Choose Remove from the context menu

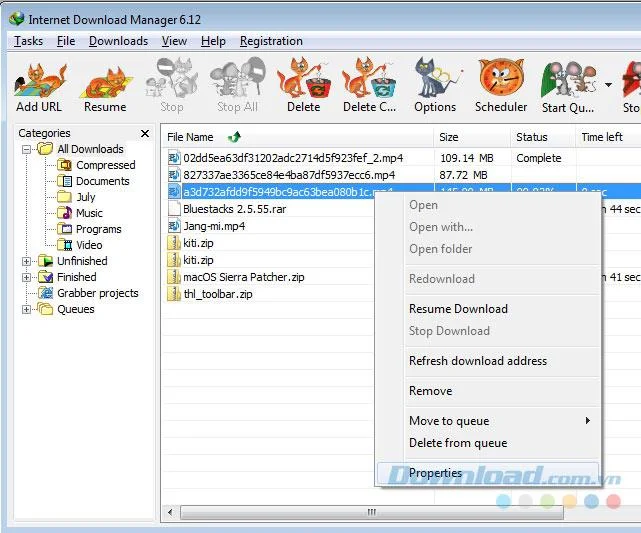[489, 391]
